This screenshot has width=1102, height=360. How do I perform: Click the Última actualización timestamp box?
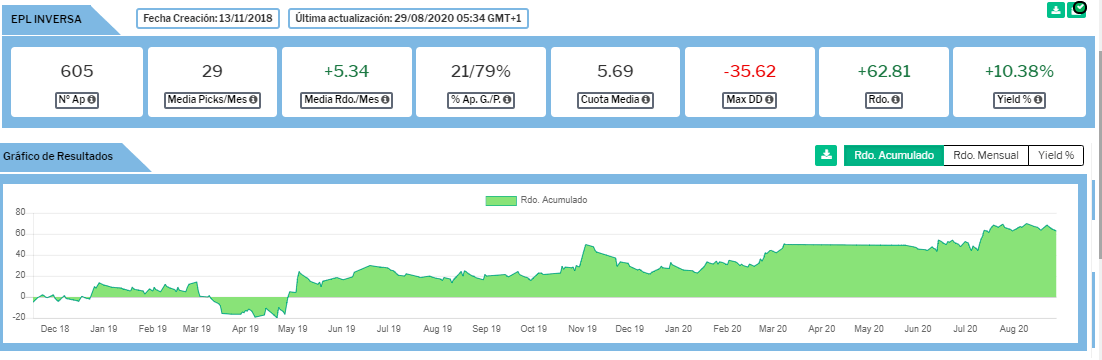[408, 18]
